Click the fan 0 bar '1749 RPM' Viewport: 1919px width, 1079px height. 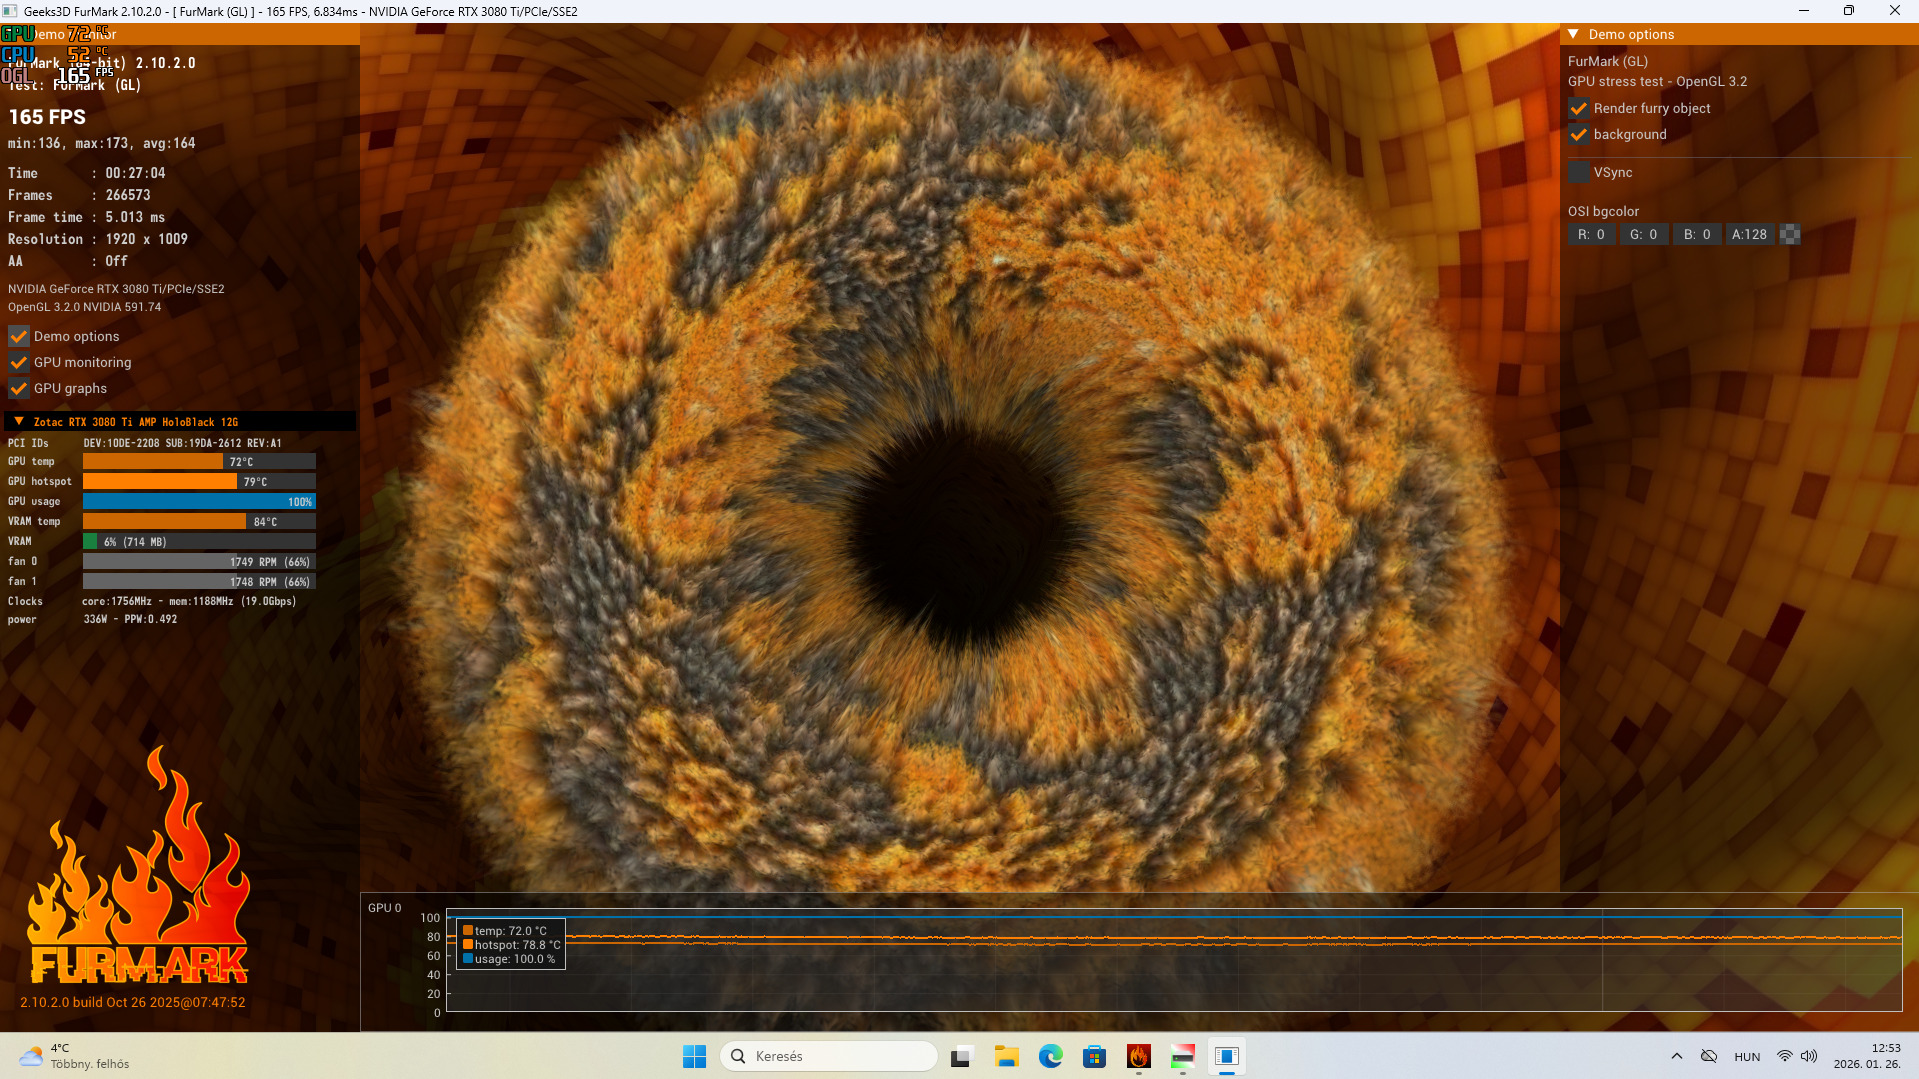coord(199,561)
